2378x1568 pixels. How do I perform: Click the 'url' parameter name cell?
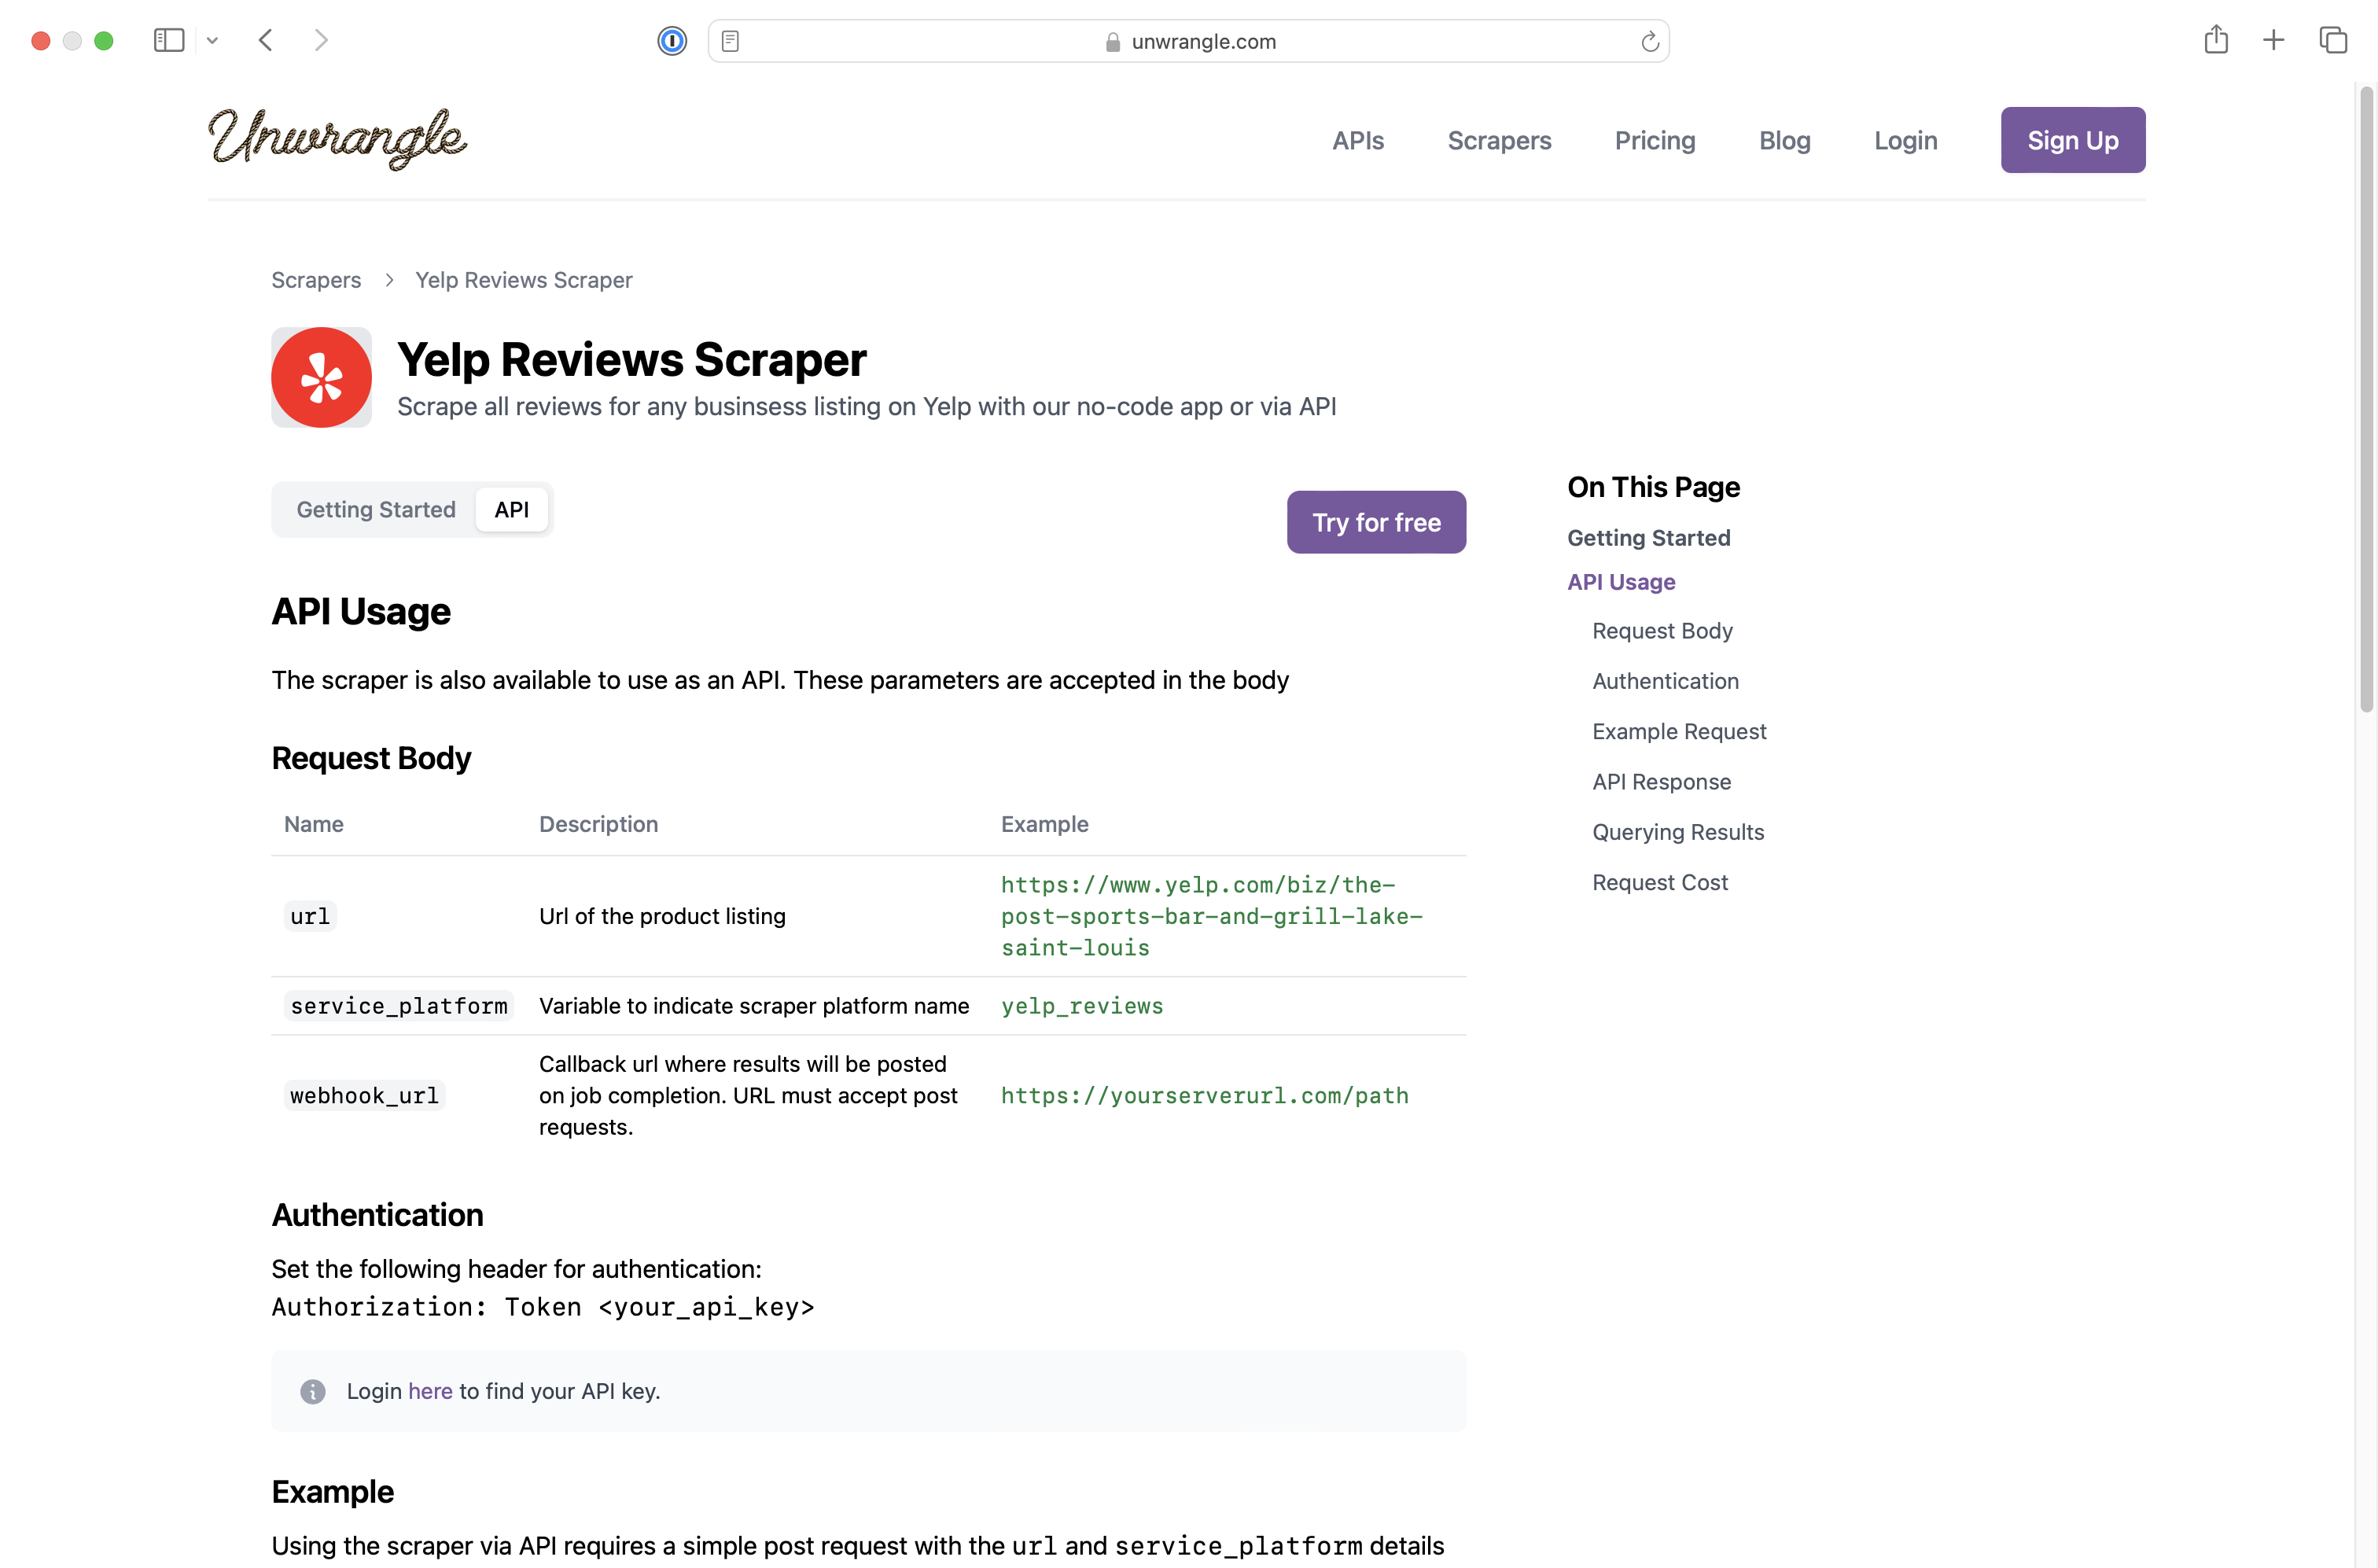pyautogui.click(x=310, y=916)
